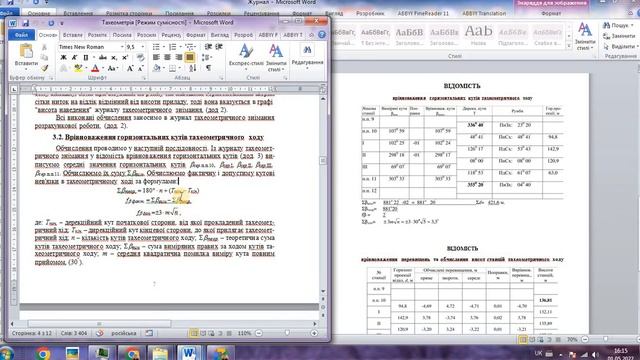Click the російська language indicator
Image resolution: width=640 pixels, height=360 pixels.
(124, 333)
